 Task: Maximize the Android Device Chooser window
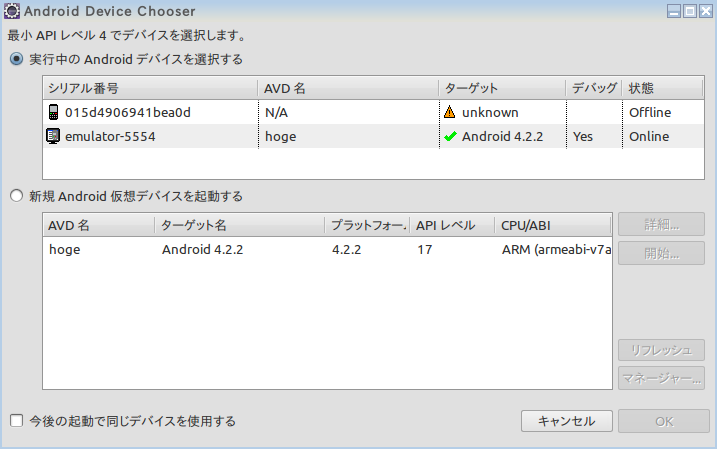point(690,11)
